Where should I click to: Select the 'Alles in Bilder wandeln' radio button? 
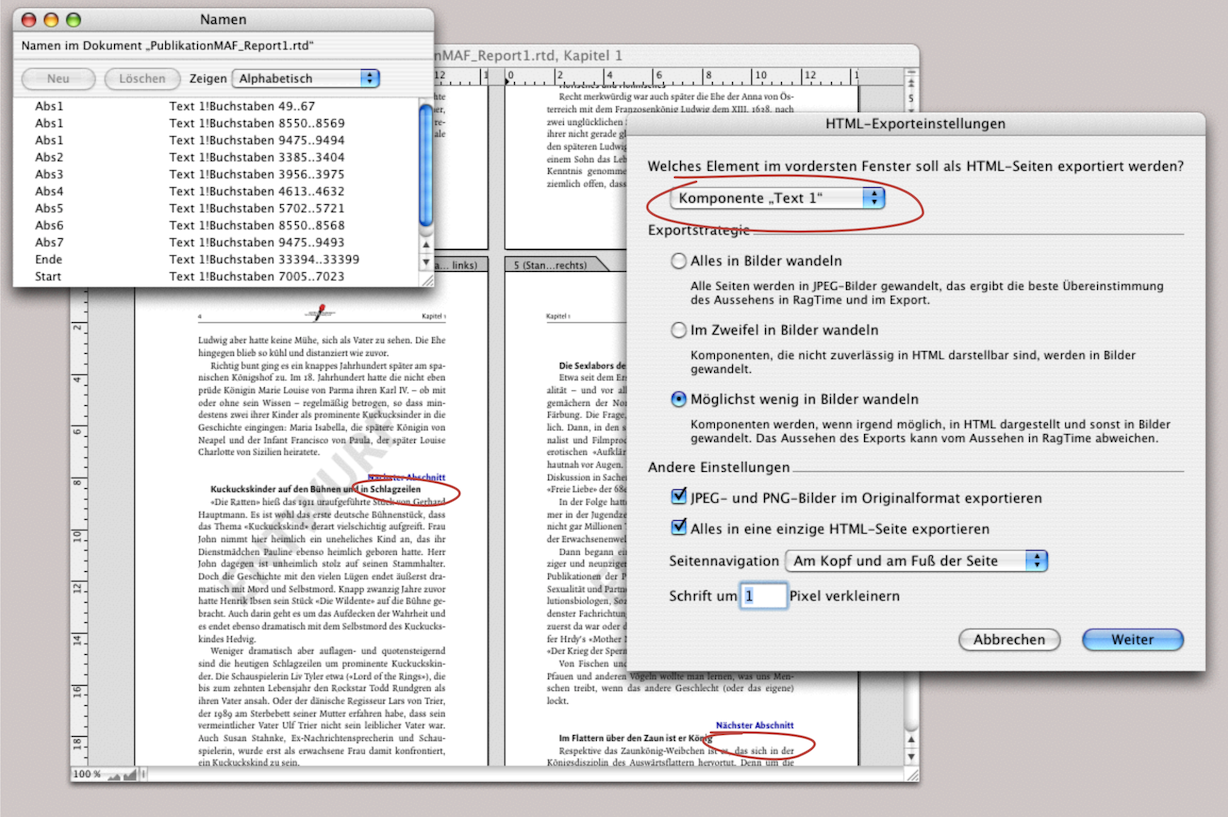click(x=679, y=262)
